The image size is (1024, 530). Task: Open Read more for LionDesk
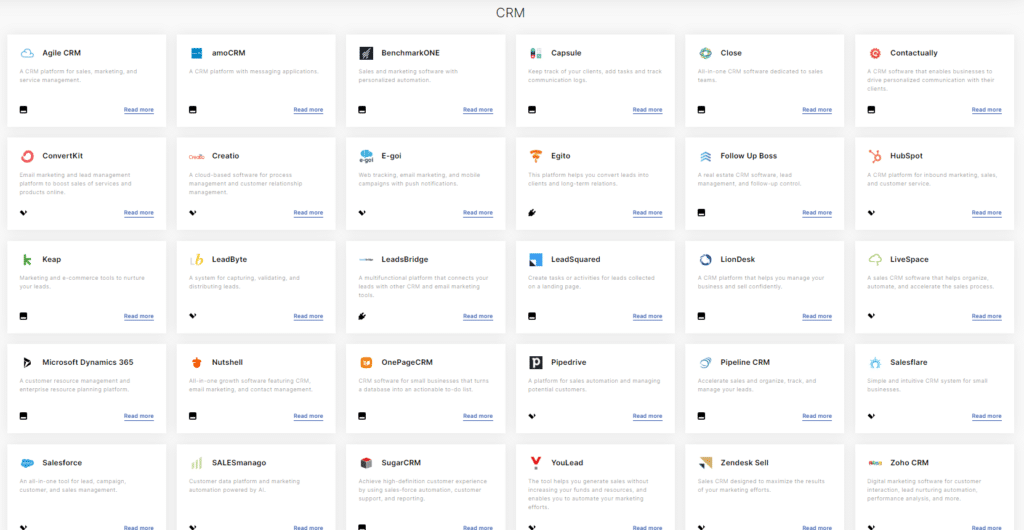[817, 317]
